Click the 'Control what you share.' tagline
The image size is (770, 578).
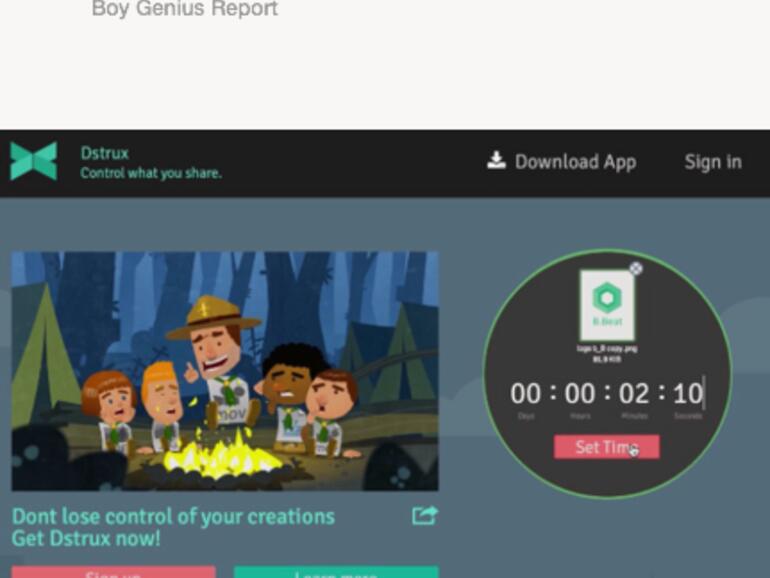pos(151,173)
